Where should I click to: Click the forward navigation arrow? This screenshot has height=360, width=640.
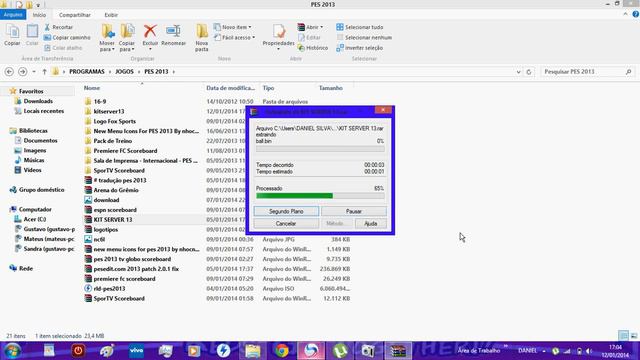tap(22, 71)
